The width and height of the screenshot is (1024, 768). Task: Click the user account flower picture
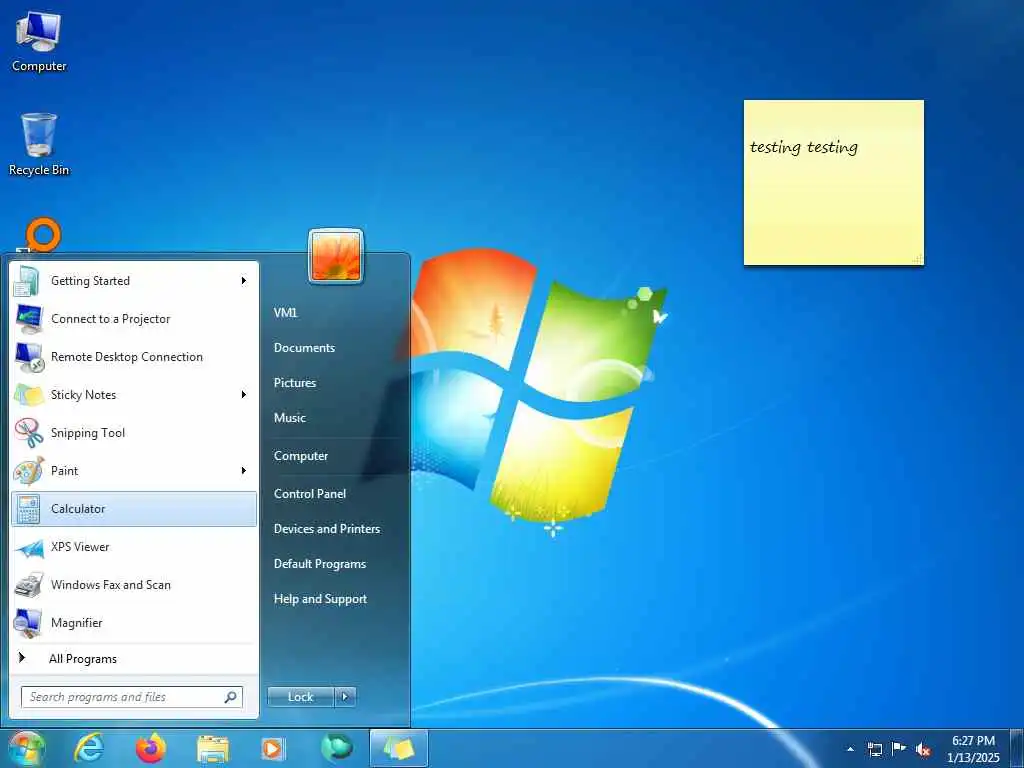(336, 256)
